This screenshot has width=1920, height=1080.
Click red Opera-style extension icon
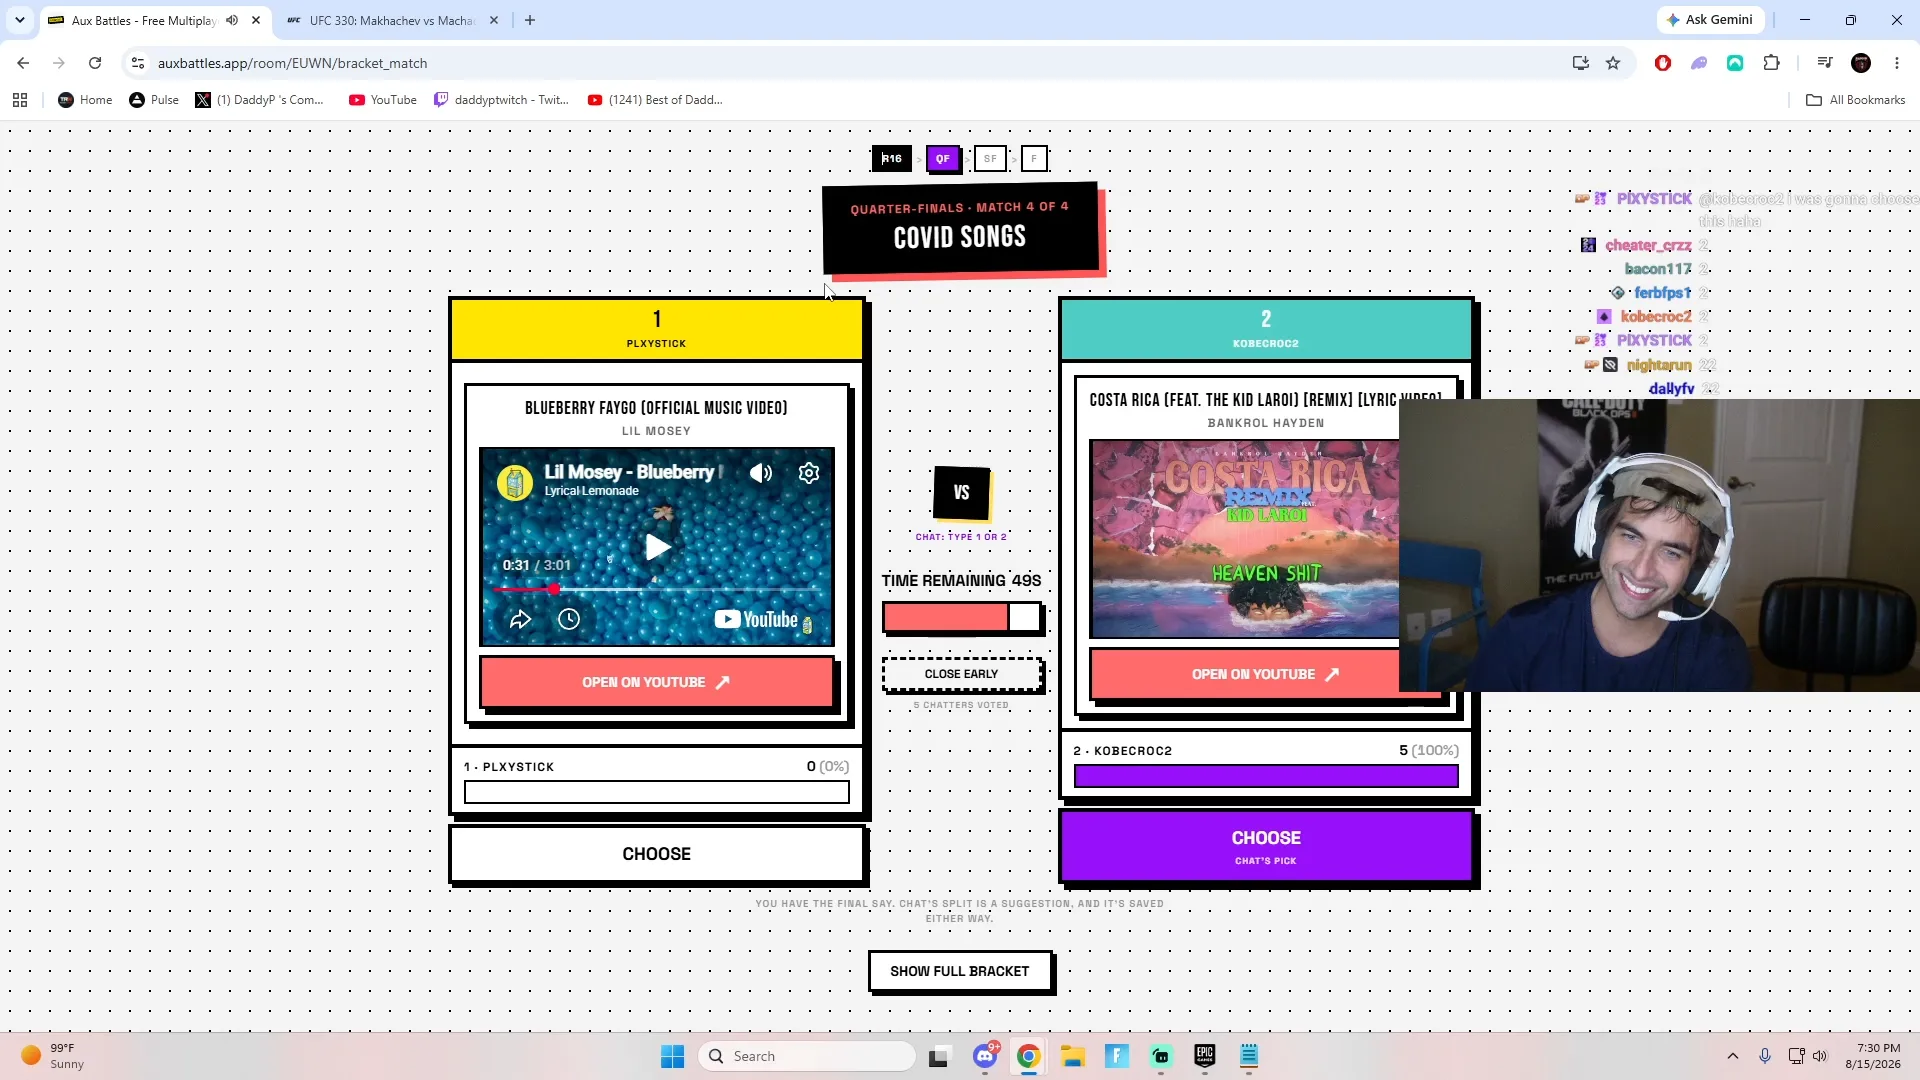click(x=1663, y=63)
